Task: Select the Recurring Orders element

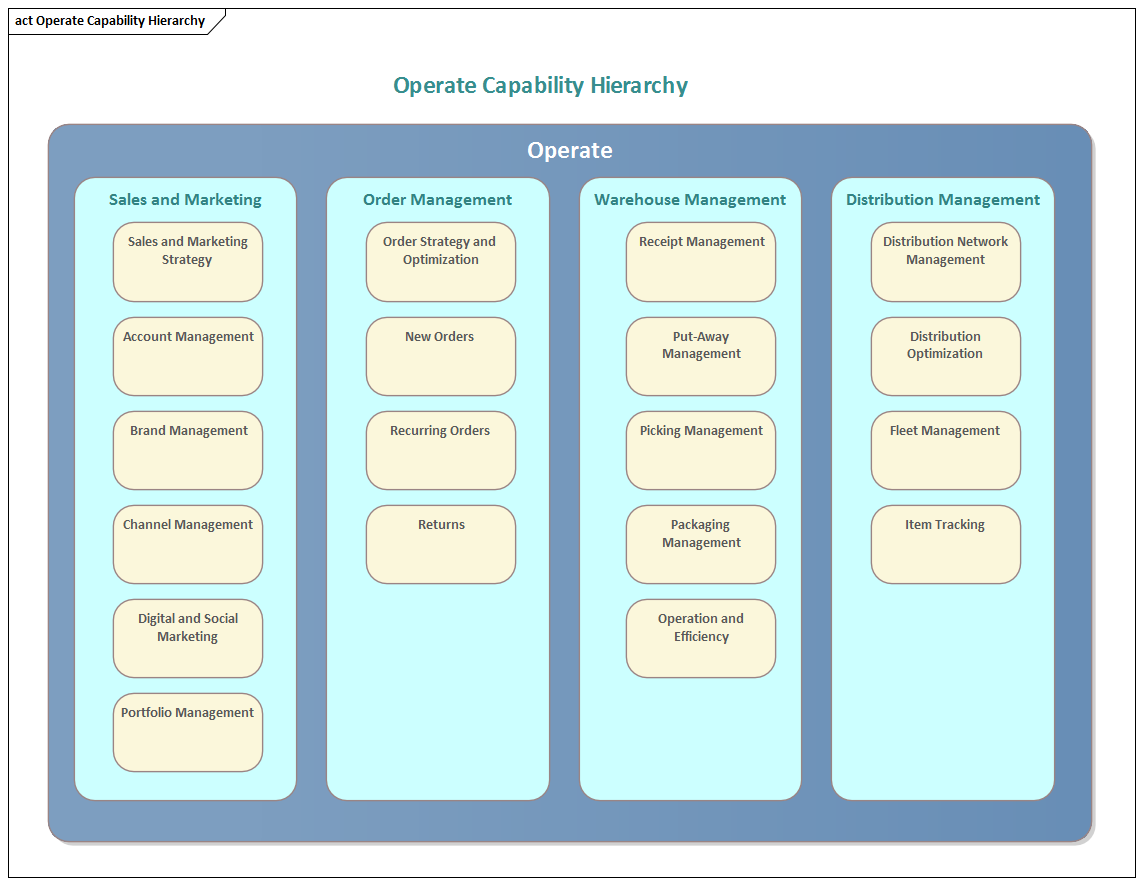Action: tap(440, 450)
